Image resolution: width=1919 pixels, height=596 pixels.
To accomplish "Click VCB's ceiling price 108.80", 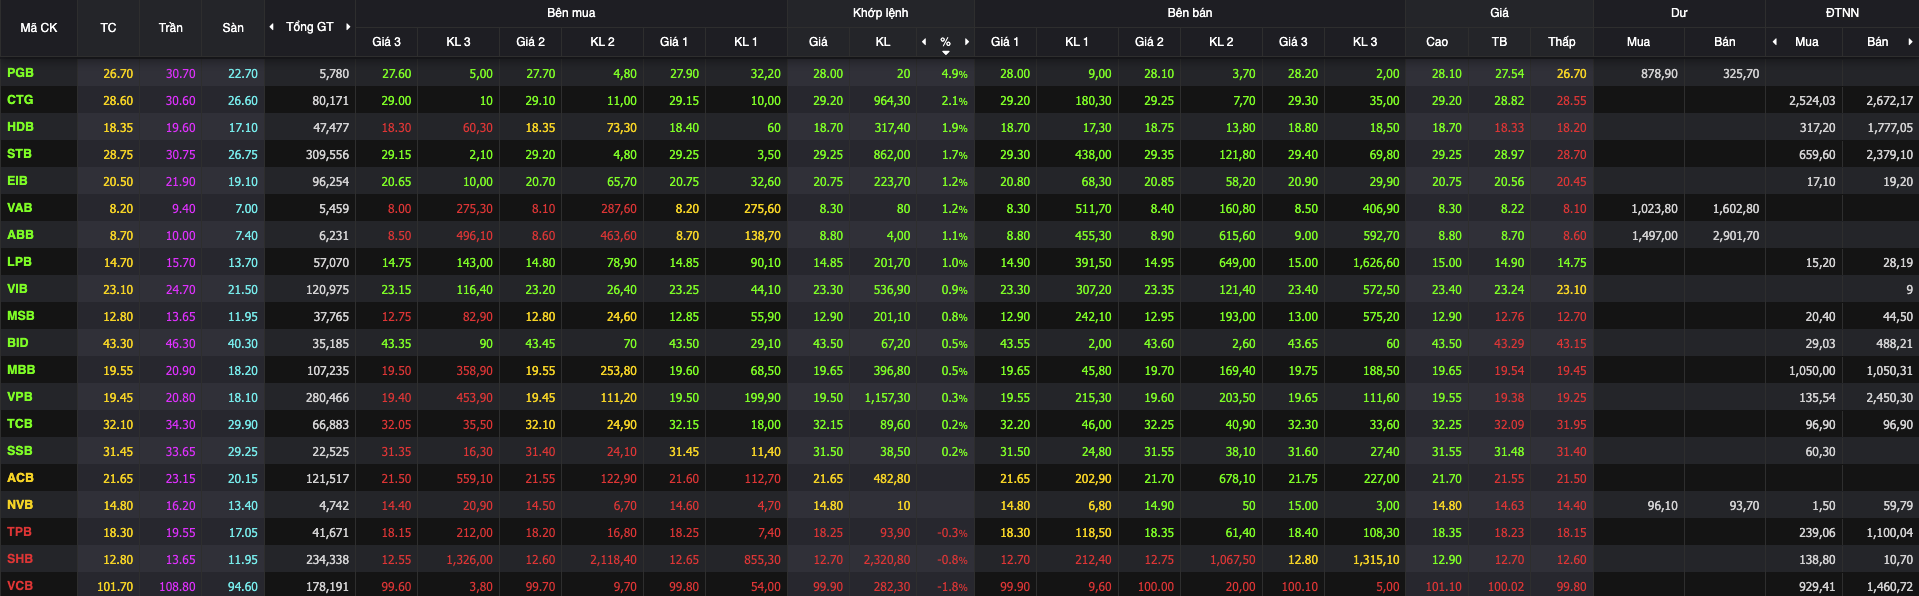I will pyautogui.click(x=177, y=587).
